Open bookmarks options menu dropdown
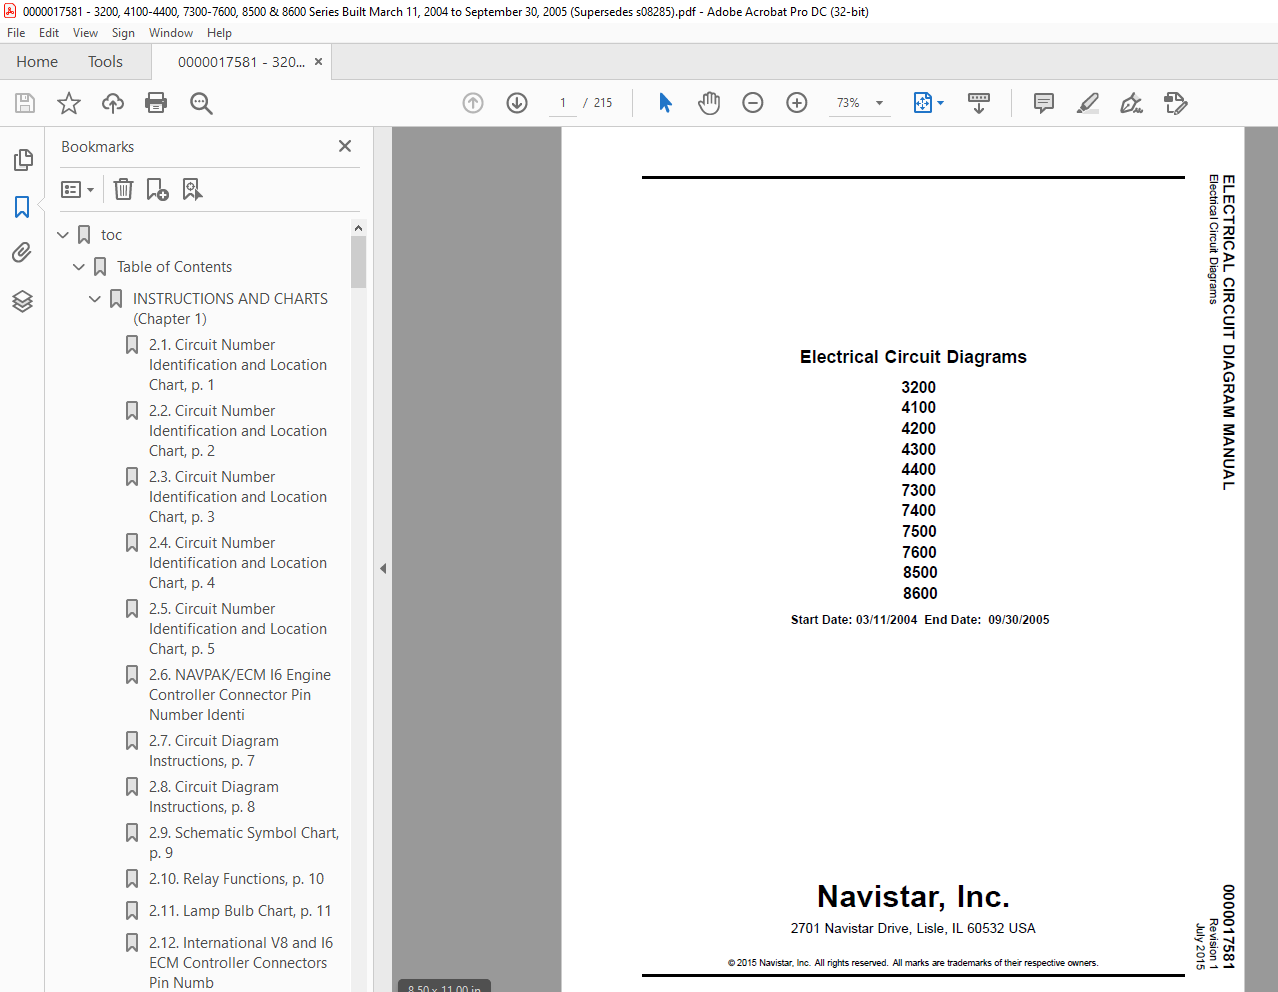 (78, 189)
